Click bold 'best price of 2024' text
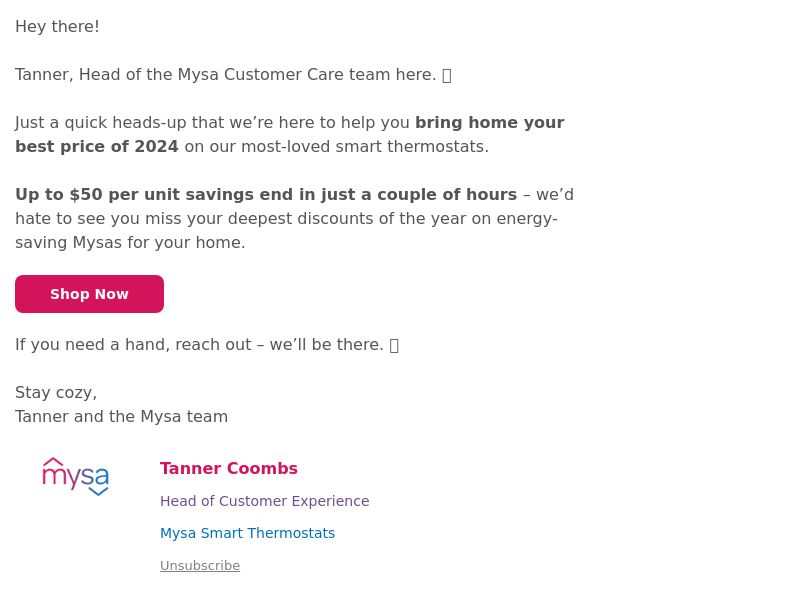This screenshot has width=800, height=600. pyautogui.click(x=97, y=147)
